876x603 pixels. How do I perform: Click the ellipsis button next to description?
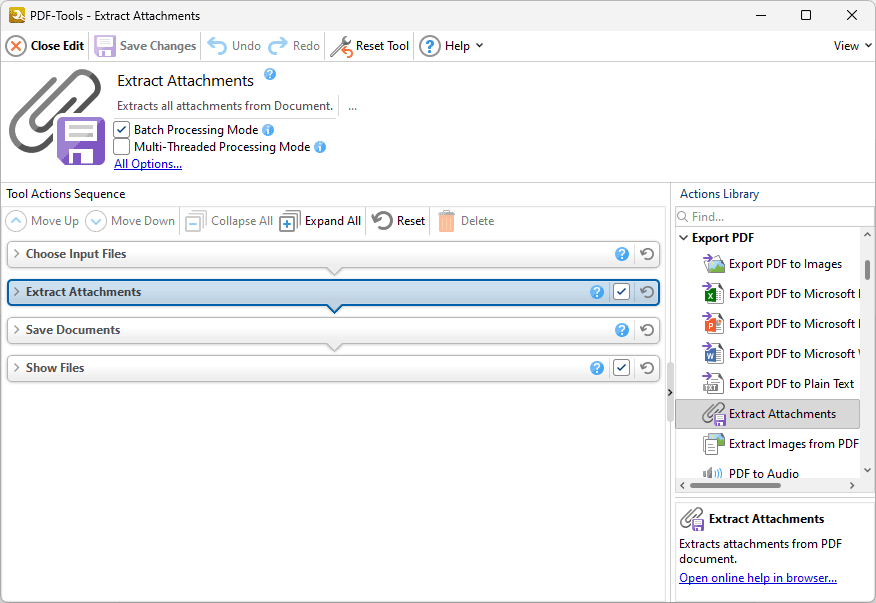click(353, 106)
